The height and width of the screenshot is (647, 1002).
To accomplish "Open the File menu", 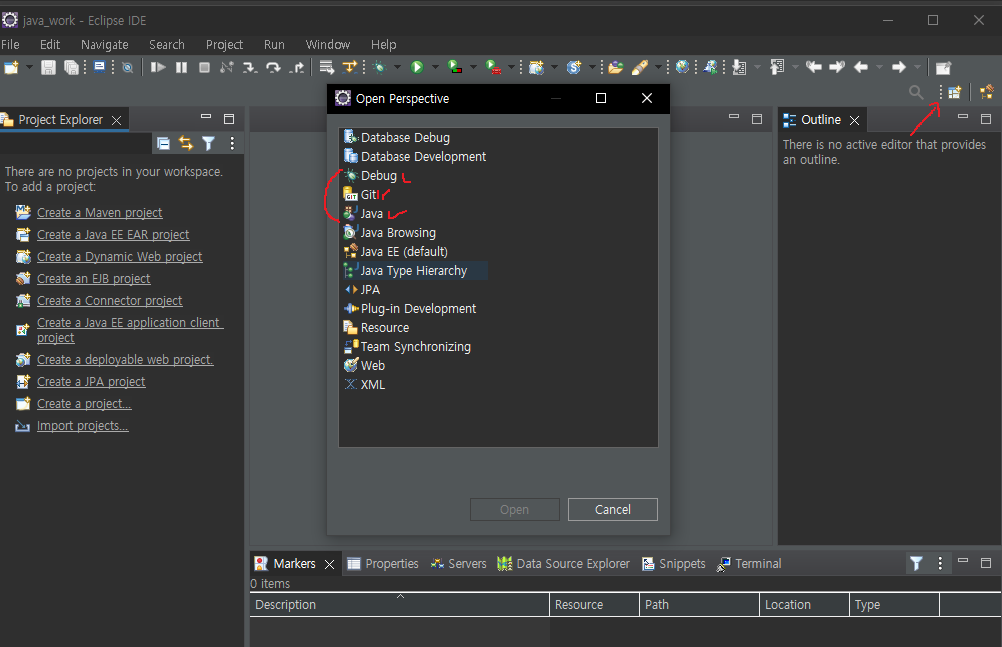I will 10,45.
